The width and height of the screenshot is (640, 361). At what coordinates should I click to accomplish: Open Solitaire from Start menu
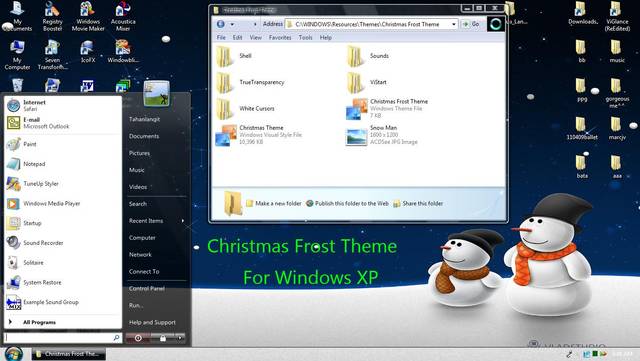63,263
